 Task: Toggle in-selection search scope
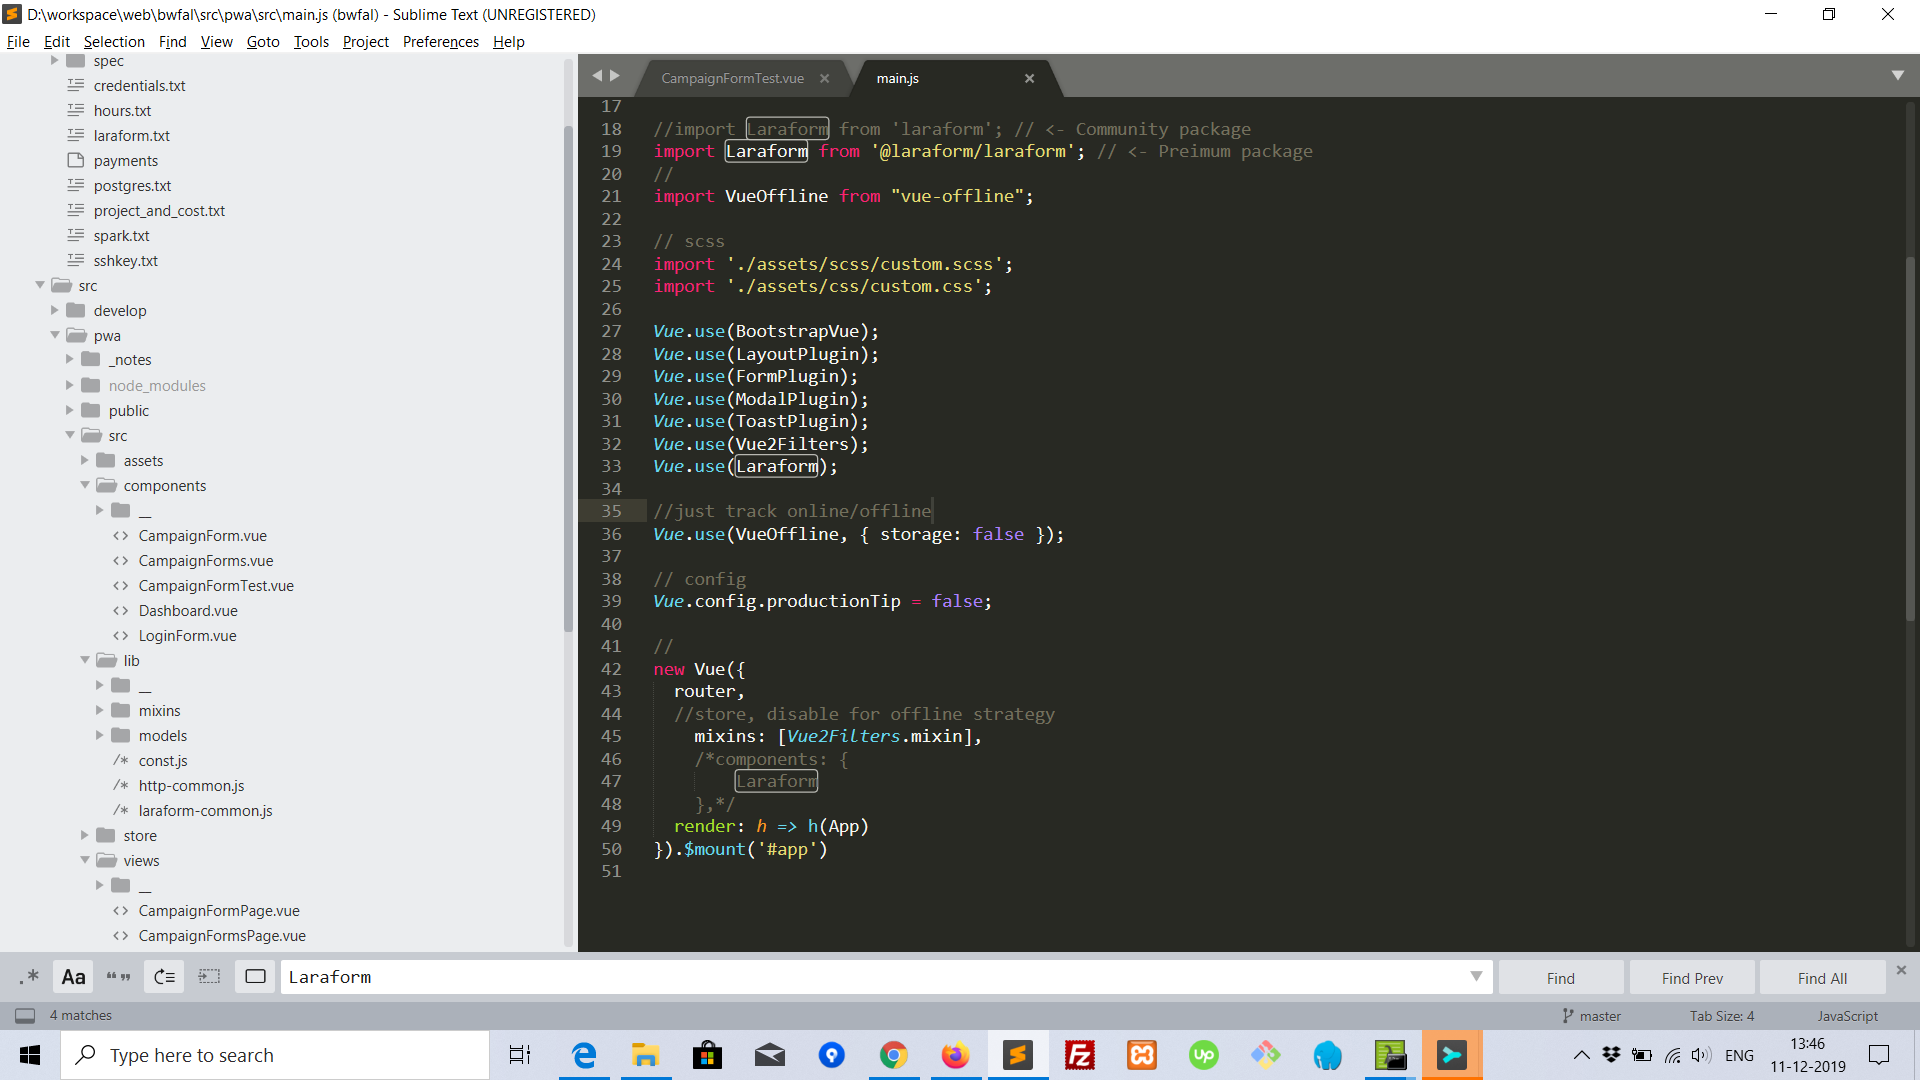pos(209,977)
